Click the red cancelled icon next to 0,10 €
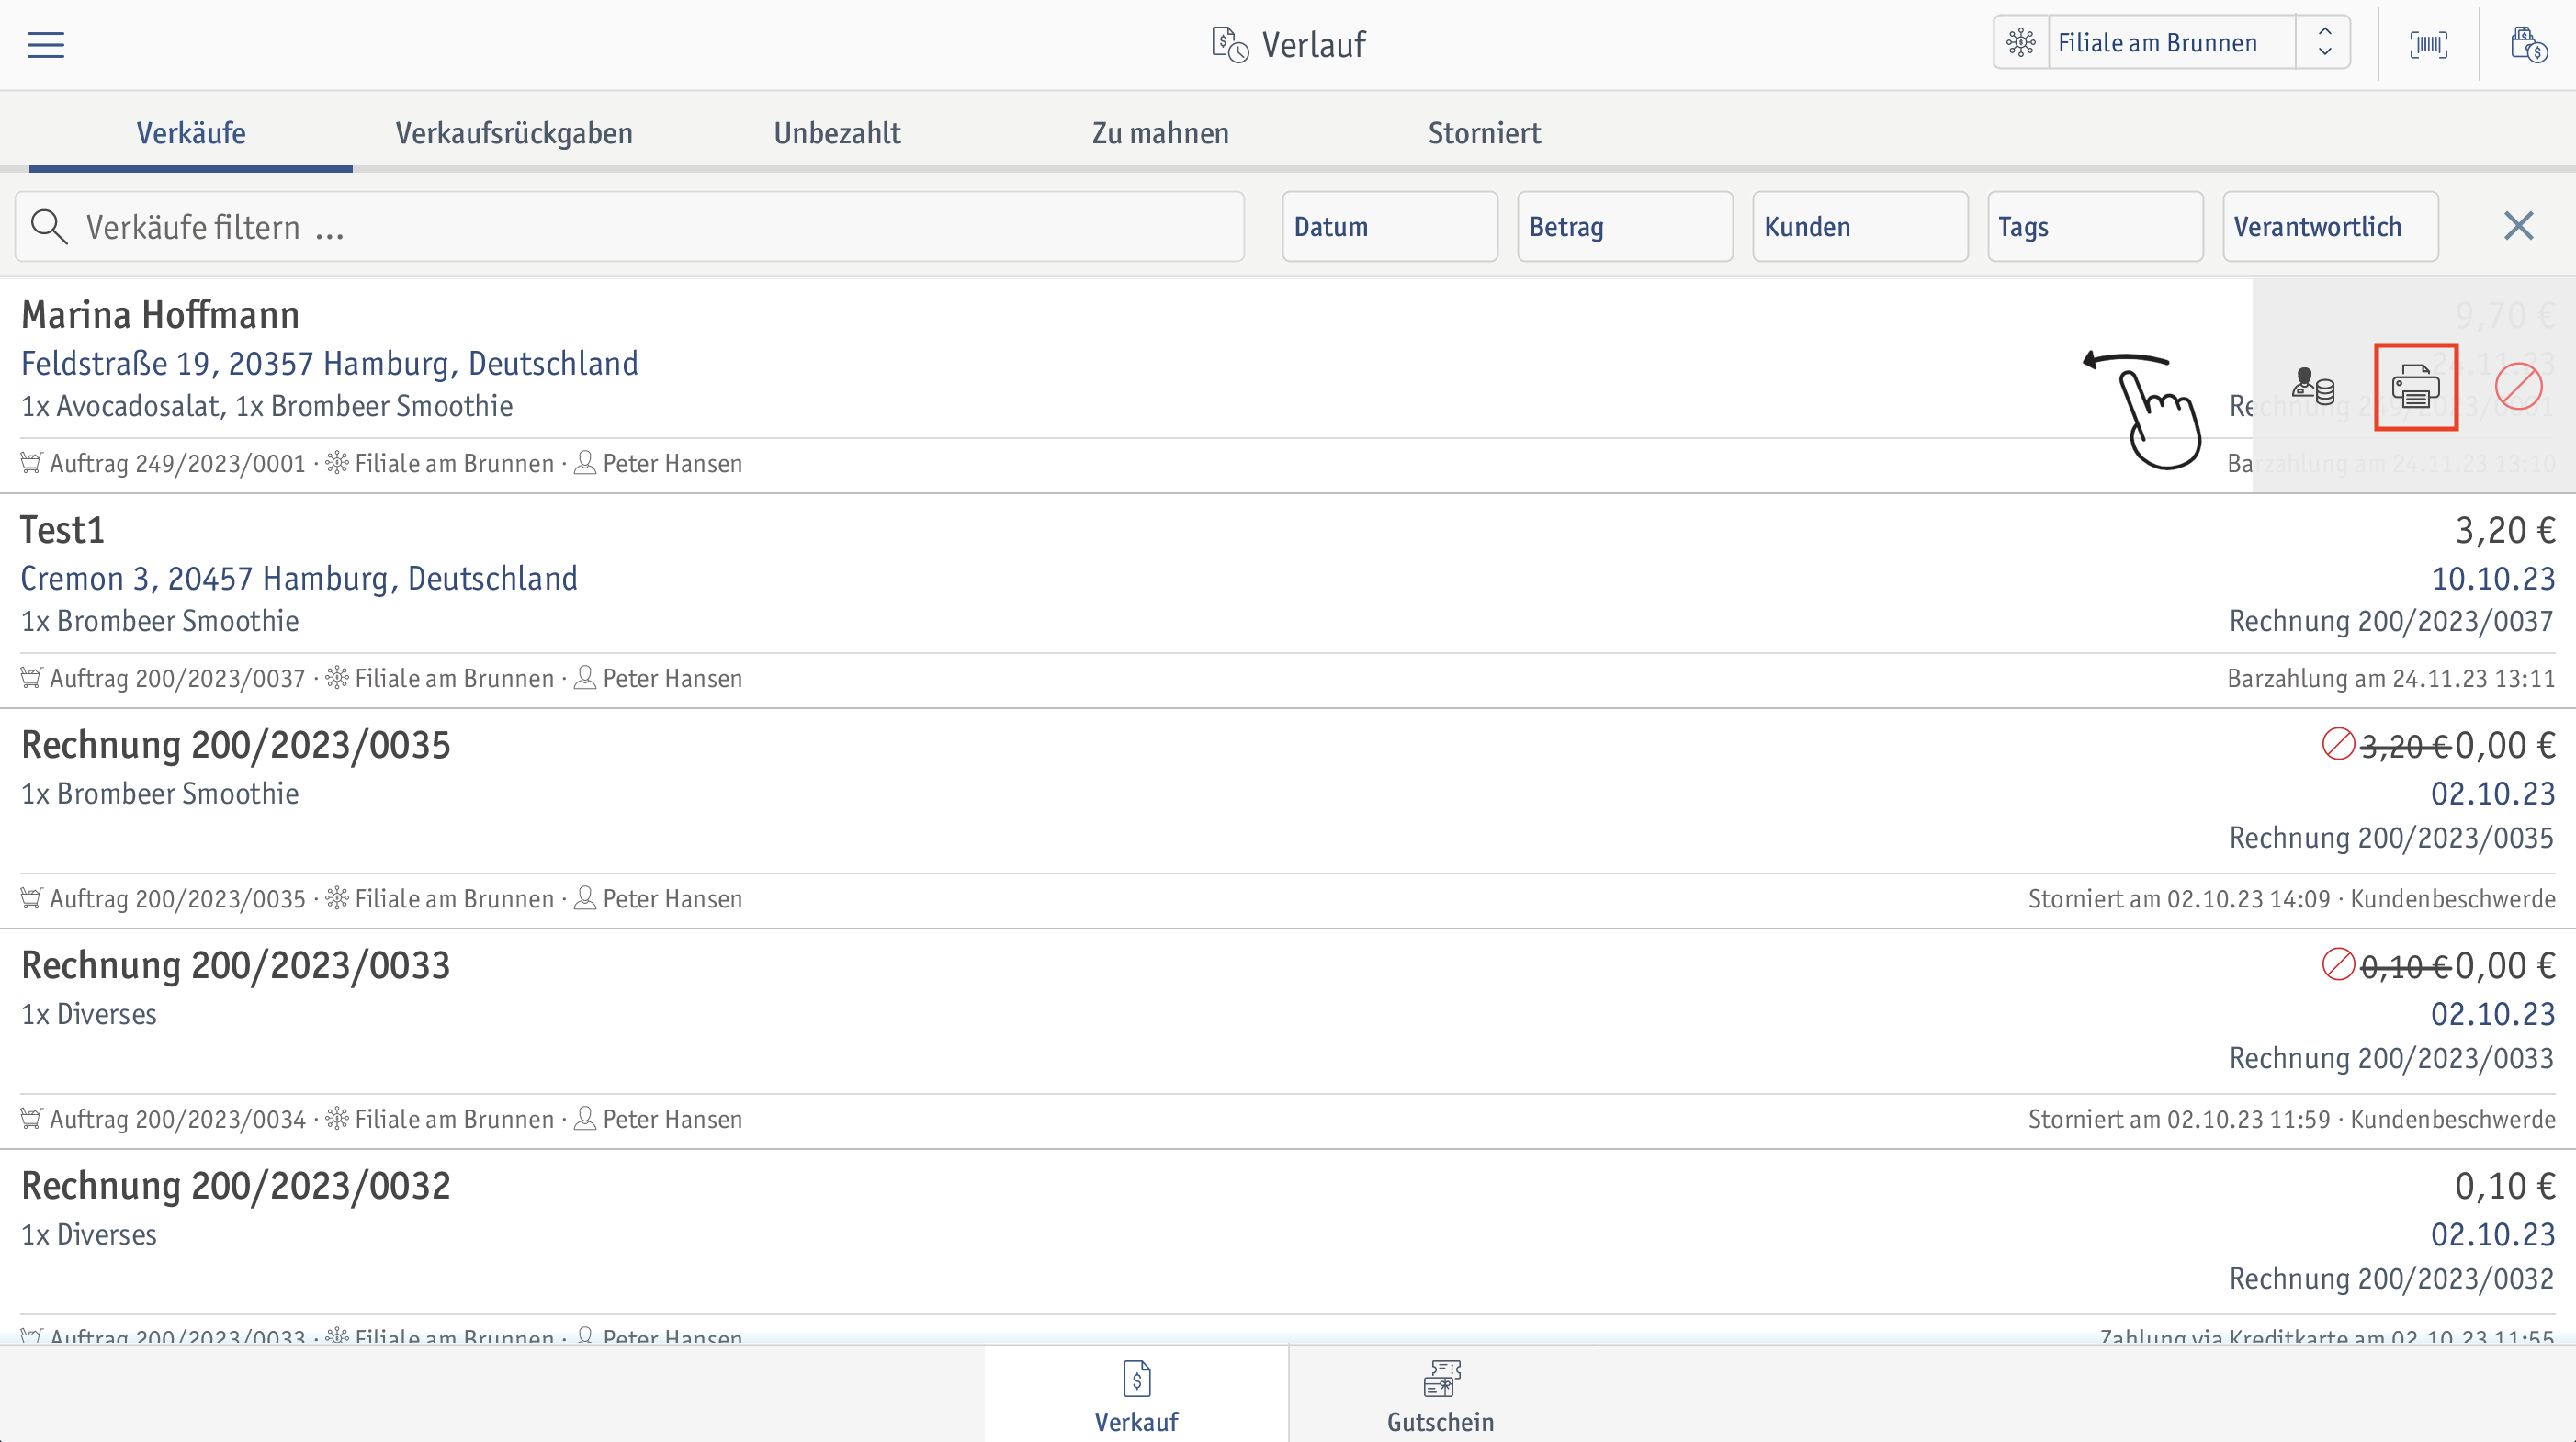 coord(2338,964)
